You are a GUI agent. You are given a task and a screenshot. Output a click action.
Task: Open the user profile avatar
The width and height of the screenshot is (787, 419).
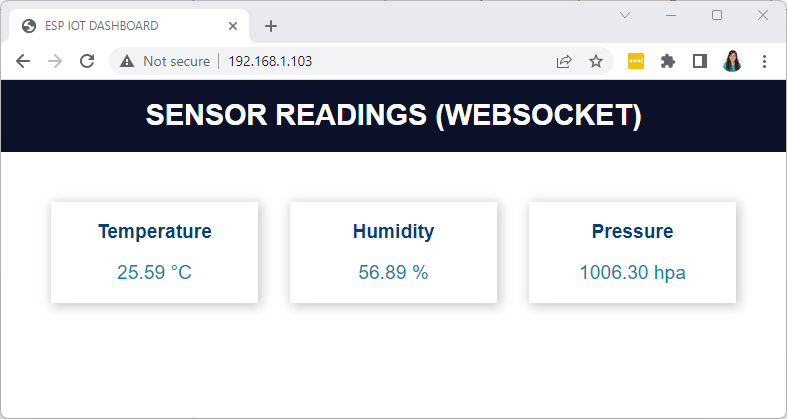[x=732, y=61]
